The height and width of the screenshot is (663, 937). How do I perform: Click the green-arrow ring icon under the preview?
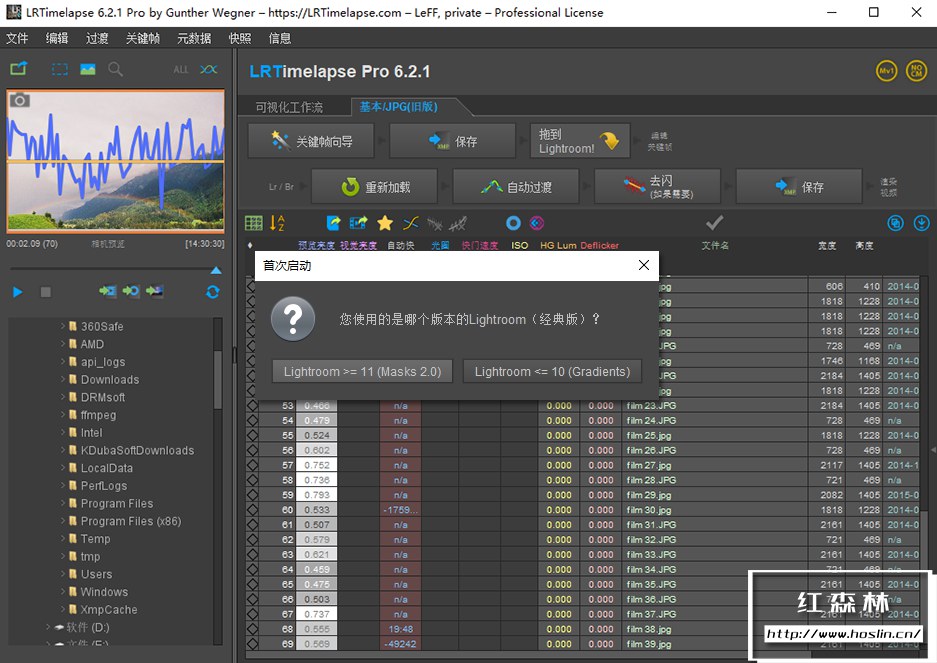[131, 291]
